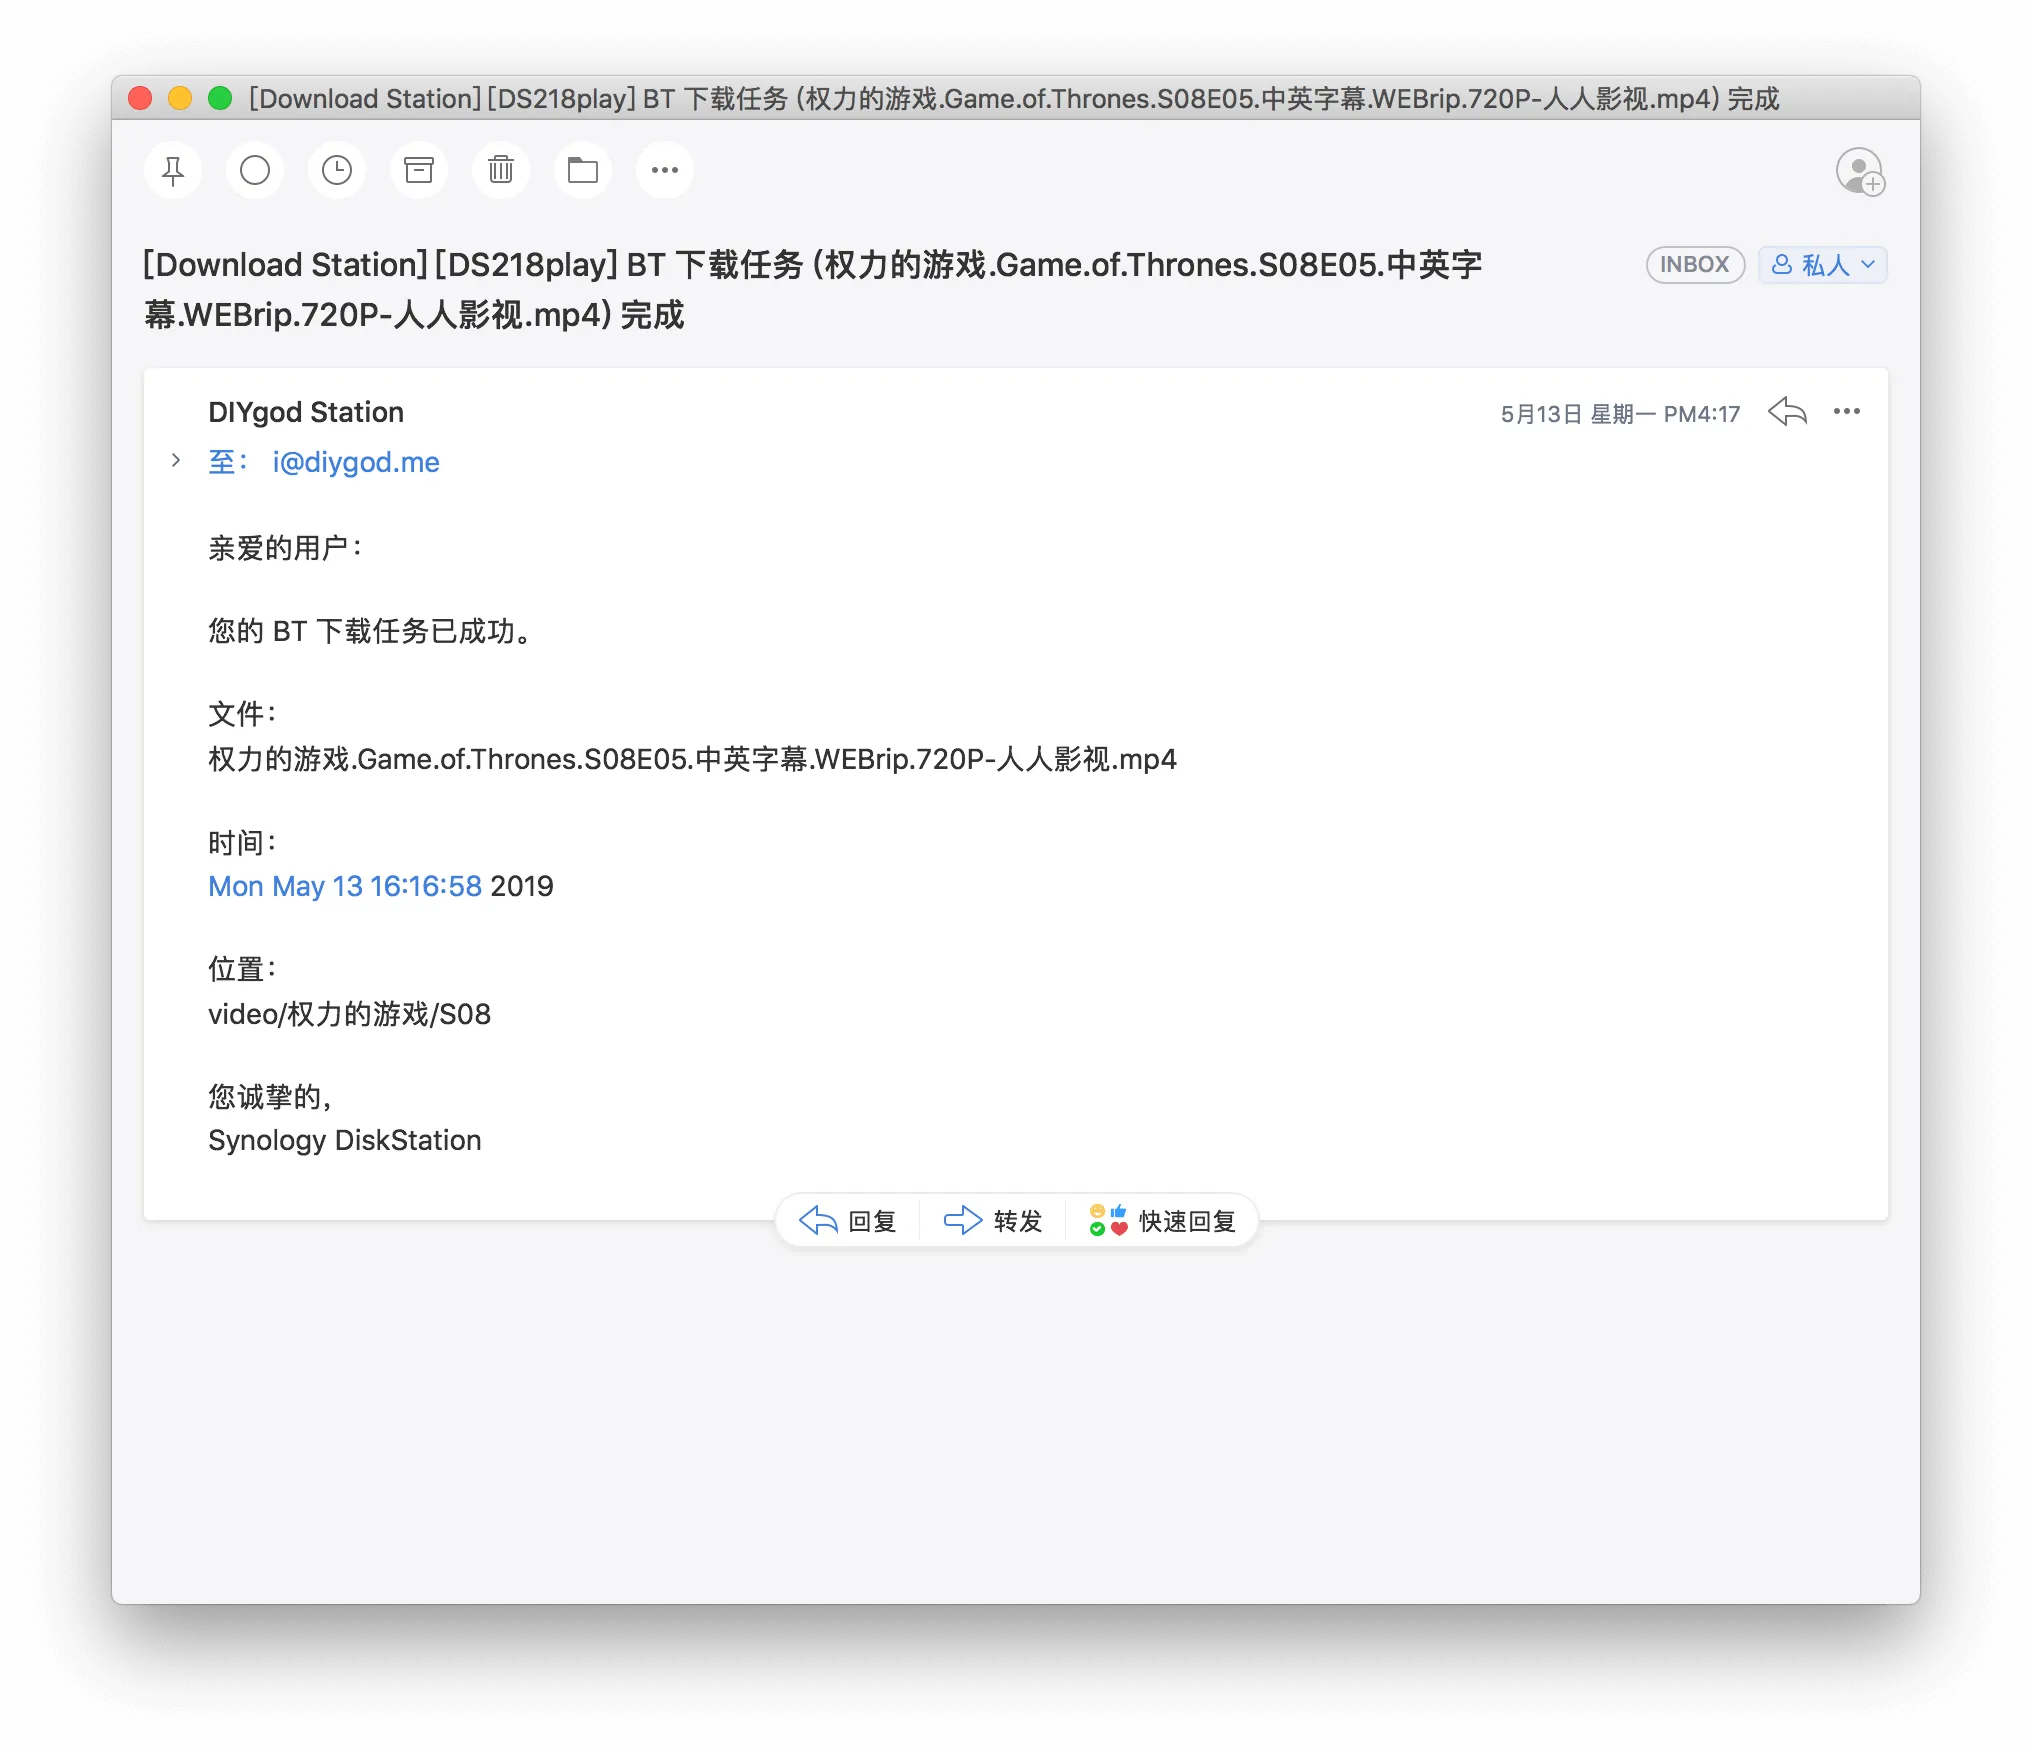This screenshot has width=2032, height=1752.
Task: Open more actions in top toolbar
Action: (665, 171)
